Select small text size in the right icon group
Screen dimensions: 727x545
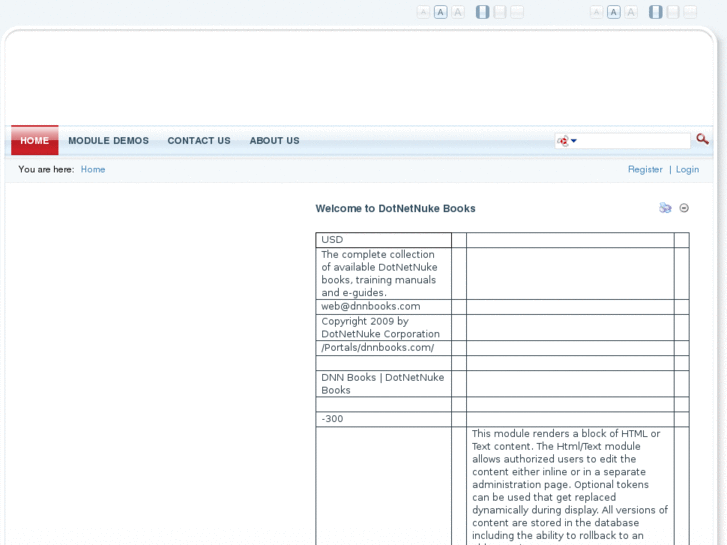click(x=596, y=12)
